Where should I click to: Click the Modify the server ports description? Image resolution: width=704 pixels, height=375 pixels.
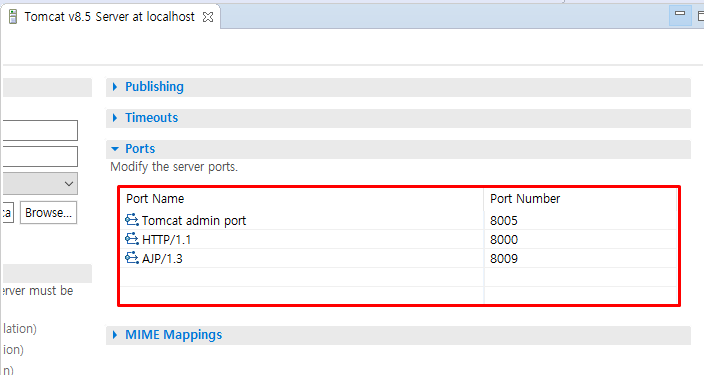pyautogui.click(x=174, y=167)
